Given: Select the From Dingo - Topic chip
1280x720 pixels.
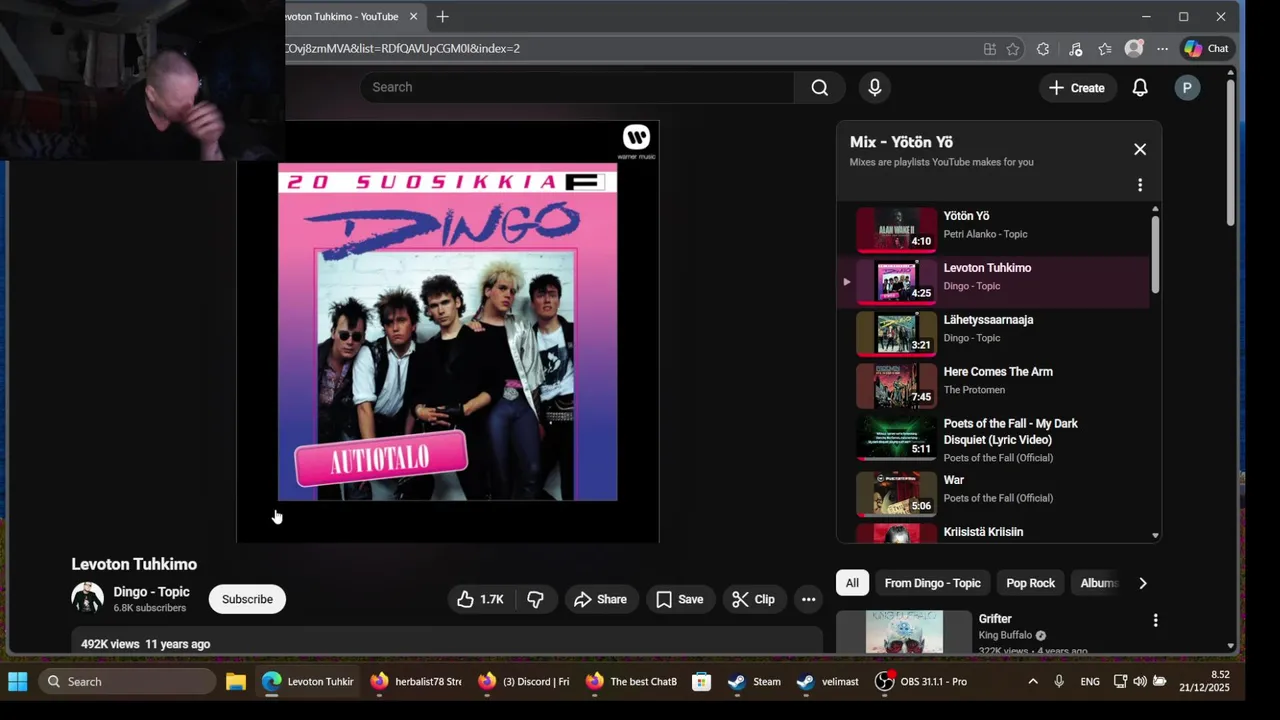Looking at the screenshot, I should click(x=932, y=583).
